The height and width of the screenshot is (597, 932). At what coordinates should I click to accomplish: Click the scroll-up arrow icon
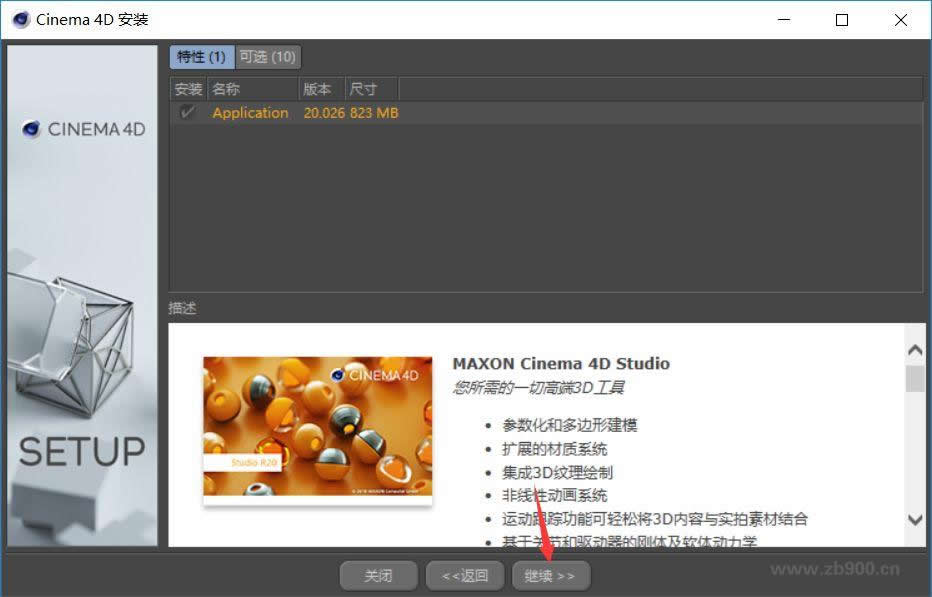coord(915,349)
